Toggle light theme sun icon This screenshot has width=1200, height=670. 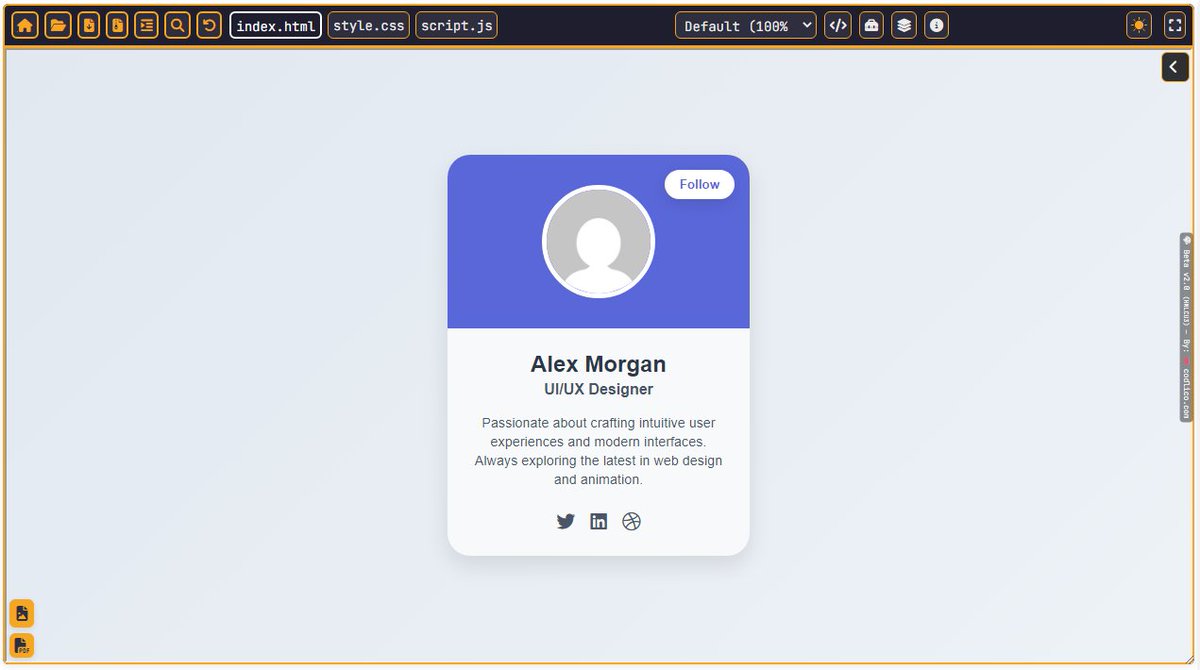[x=1139, y=26]
